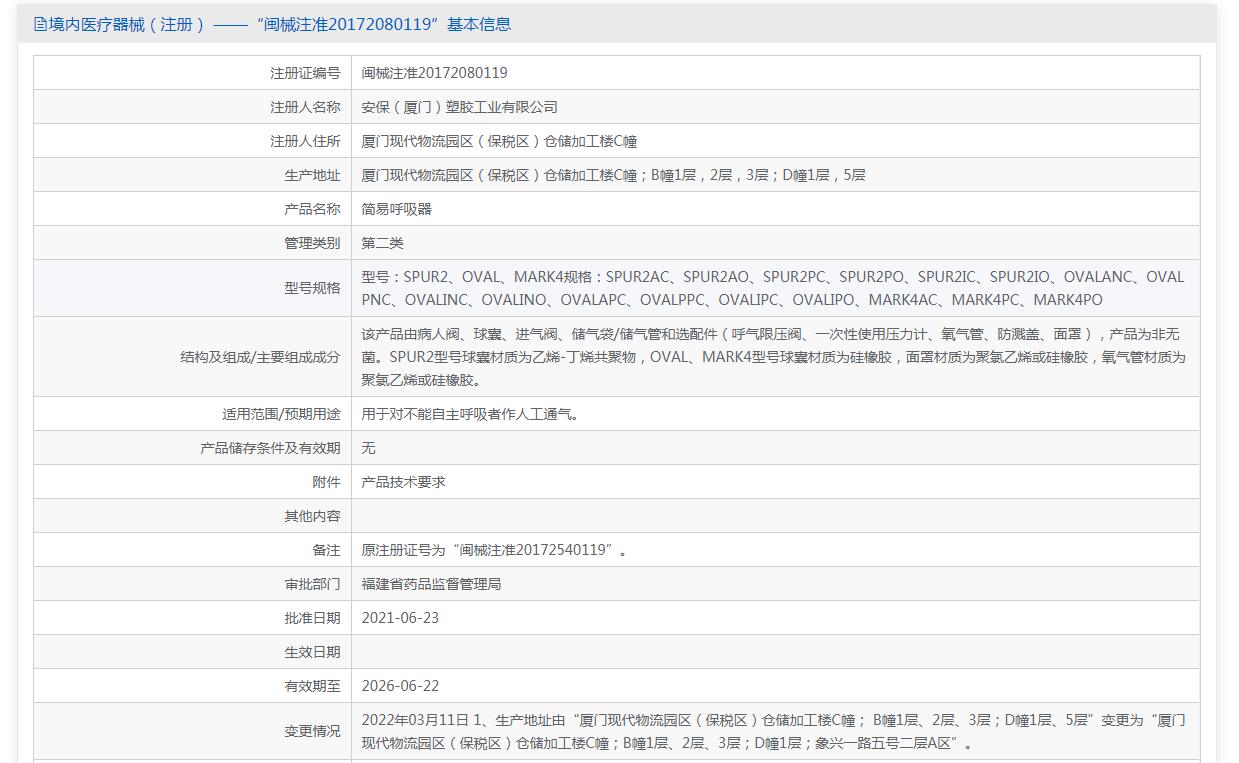Click the approval department 福建省药品监督管理局
Screen dimensions: 1239x763
point(432,584)
